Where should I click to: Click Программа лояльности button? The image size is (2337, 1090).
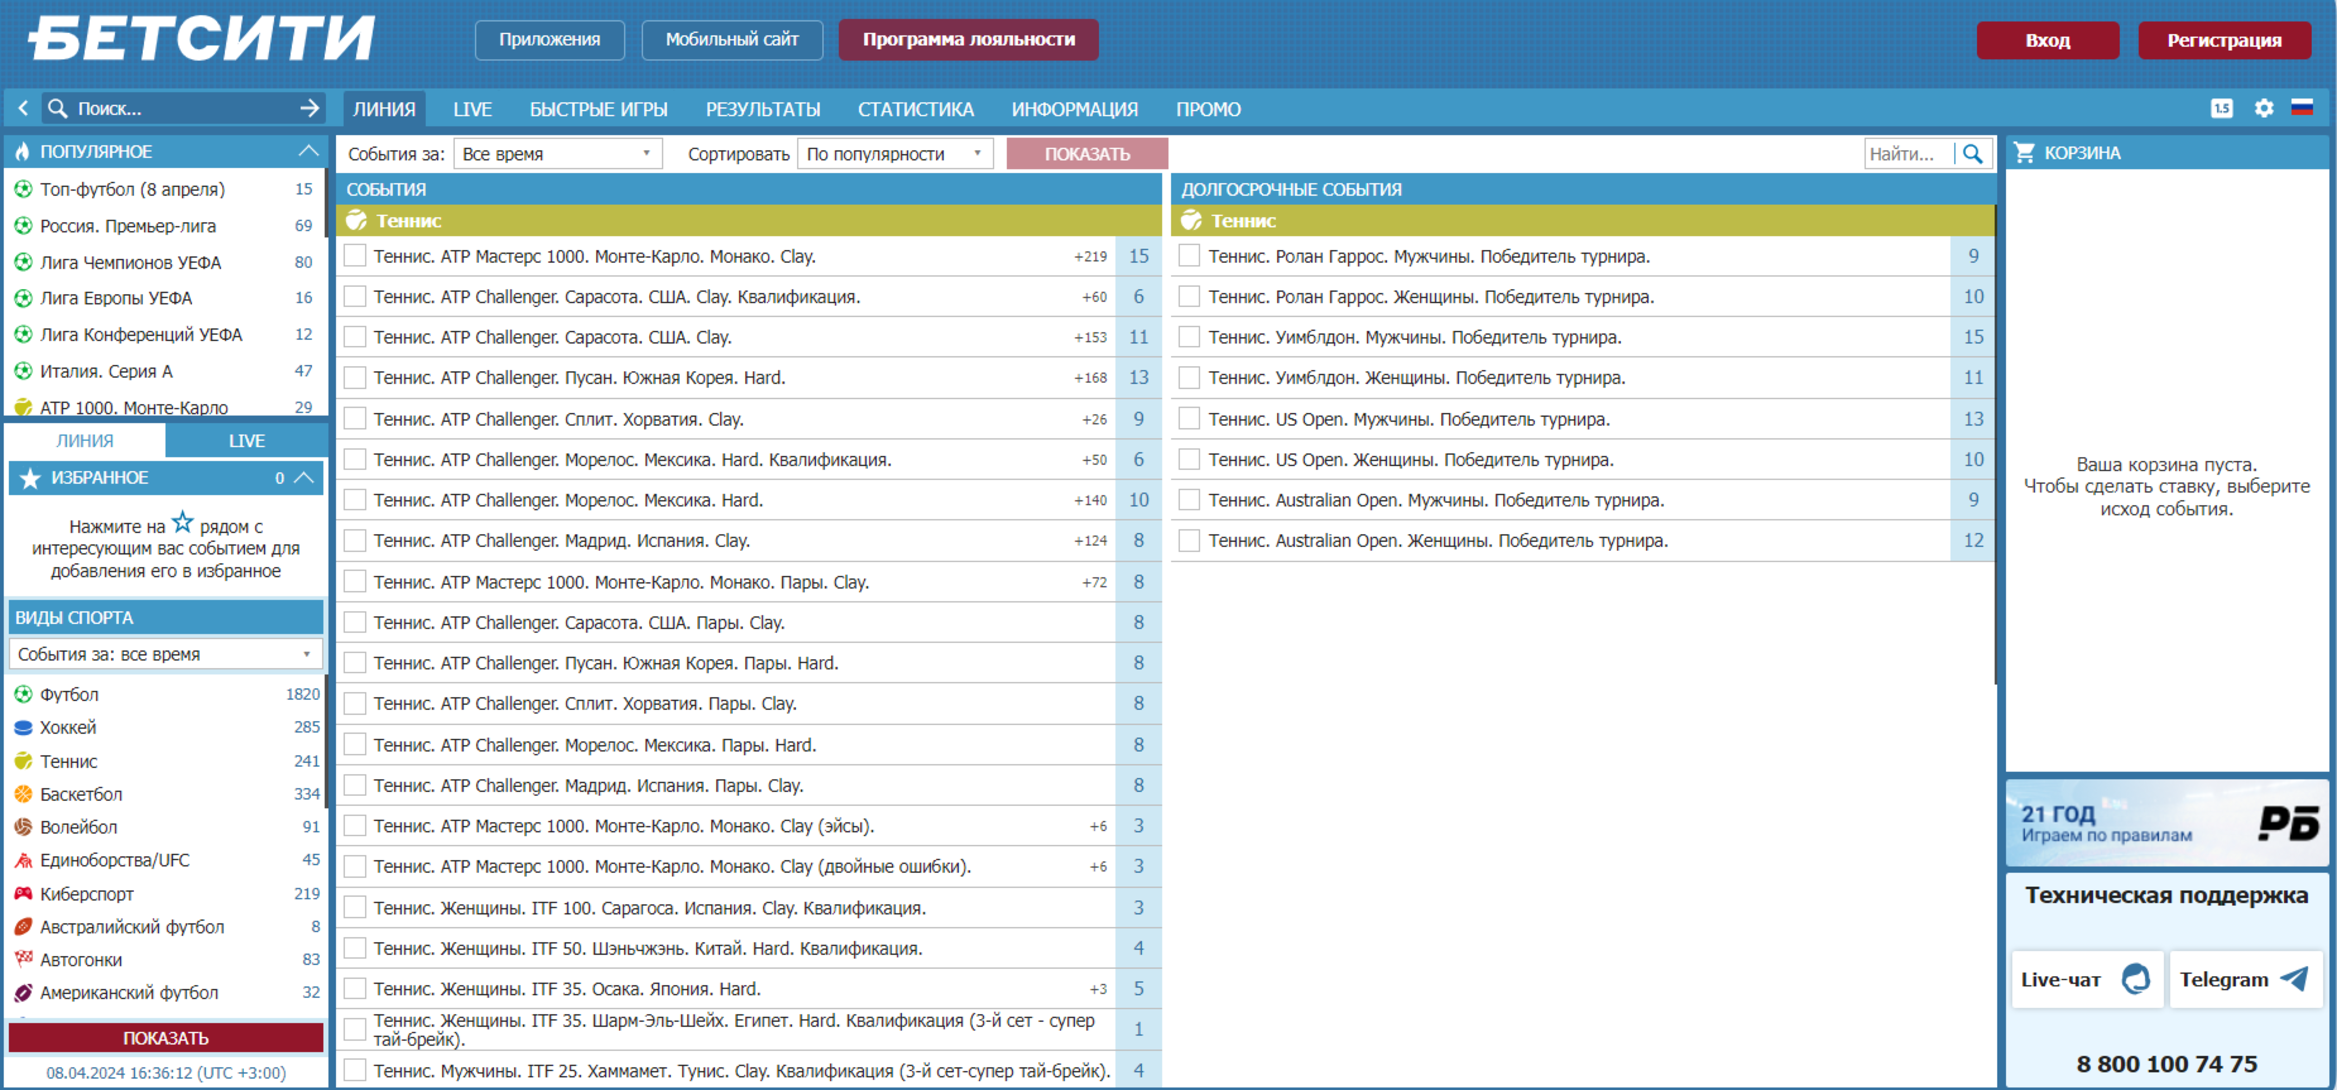click(968, 40)
